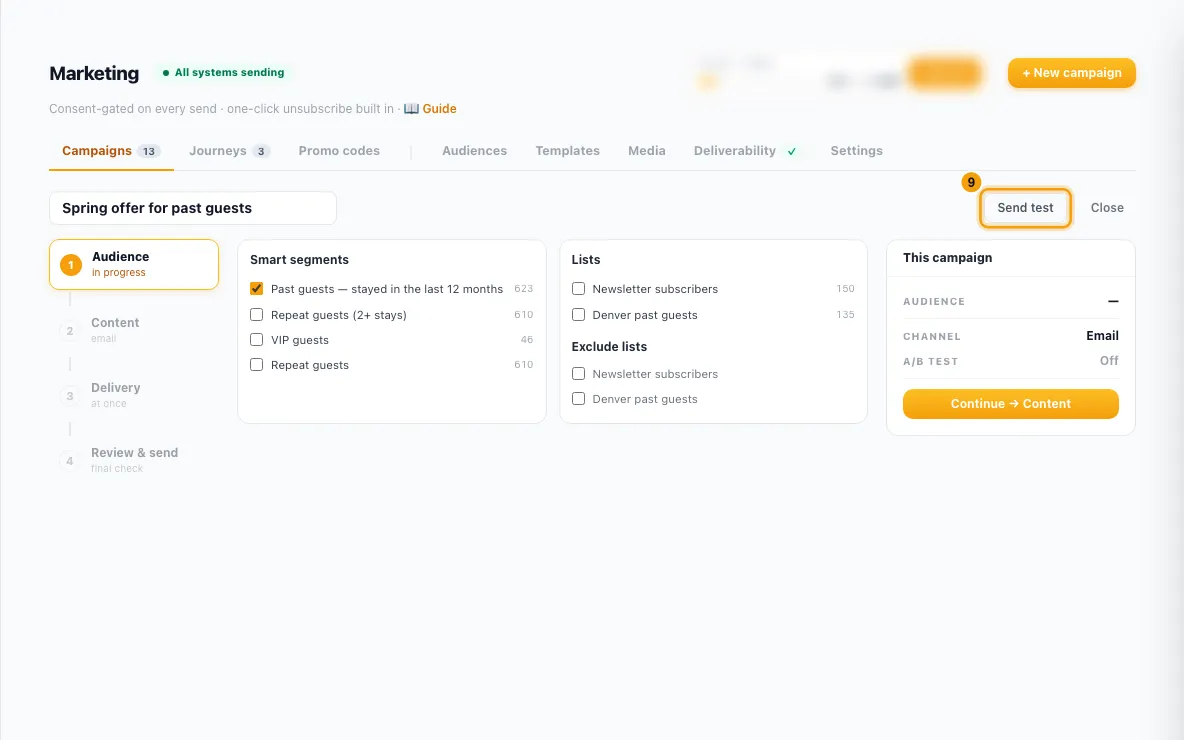The width and height of the screenshot is (1184, 740).
Task: Click Continue → Content button
Action: click(1010, 404)
